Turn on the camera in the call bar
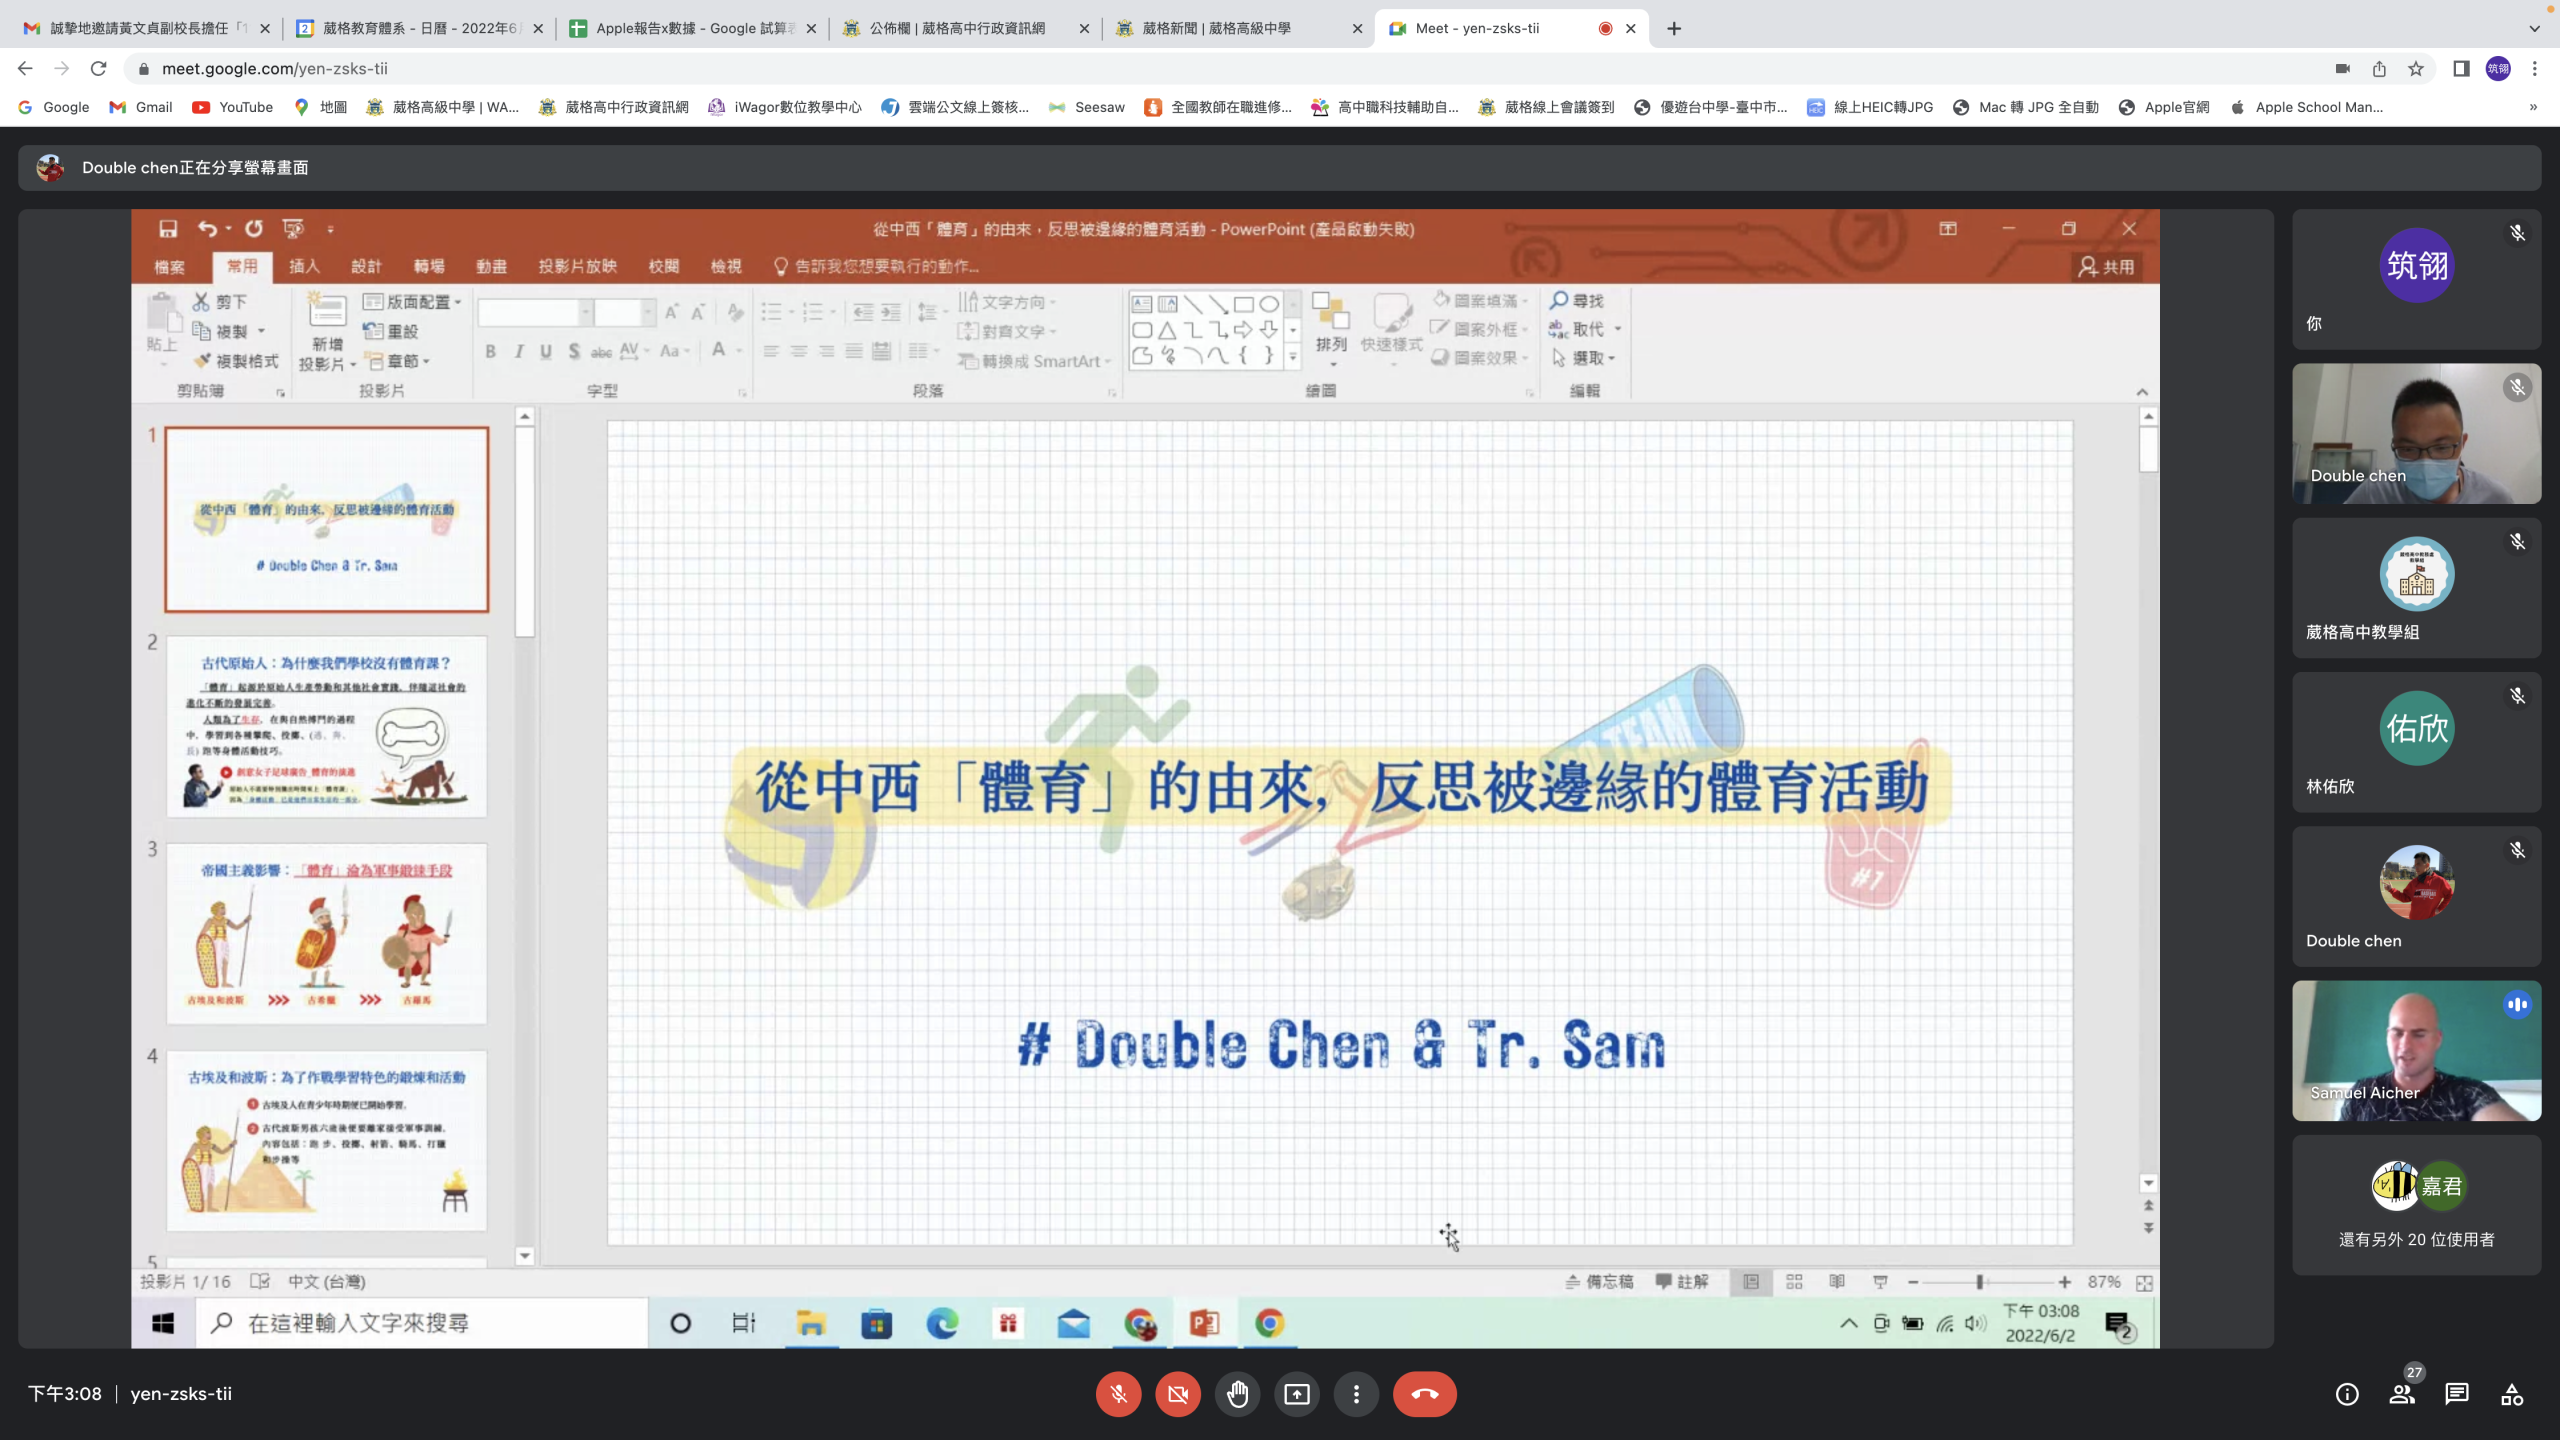 point(1178,1394)
